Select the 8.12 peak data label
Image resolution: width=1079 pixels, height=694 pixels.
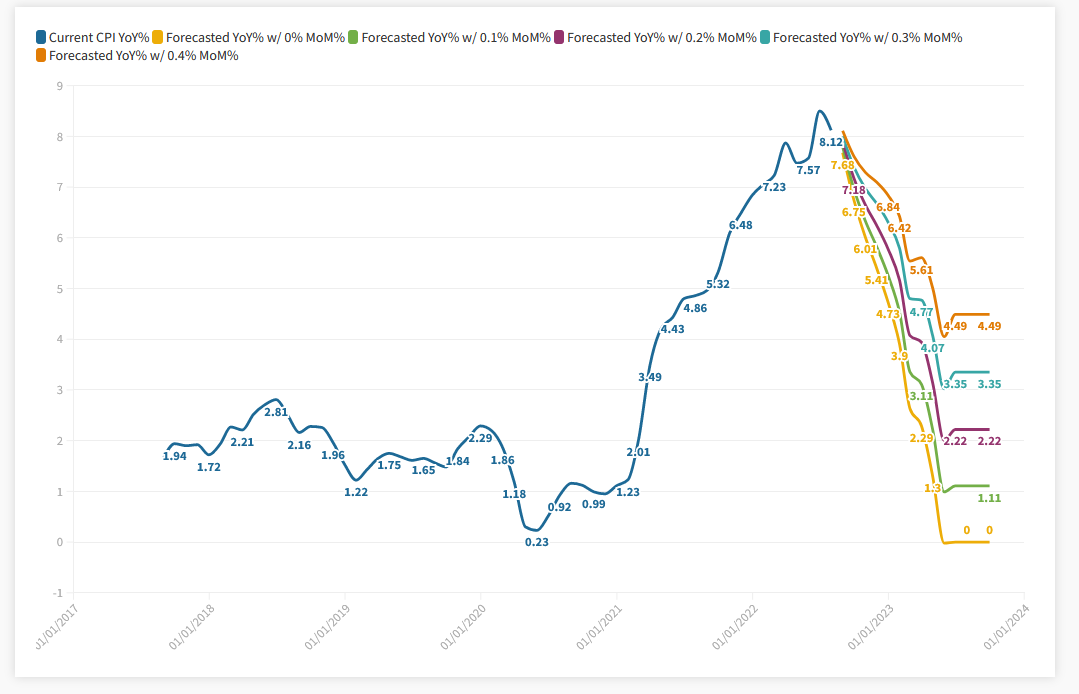coord(831,143)
